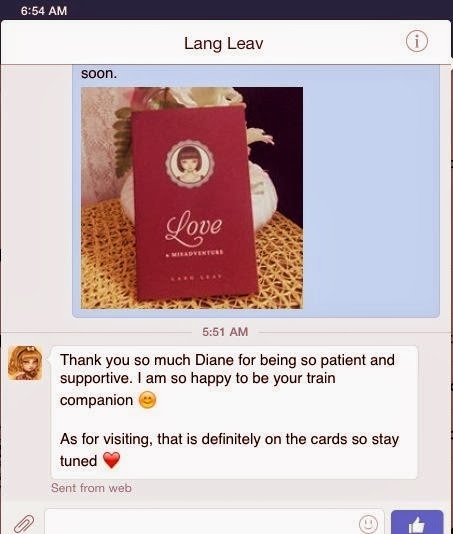453x534 pixels.
Task: Click the paperclip attachment icon
Action: [x=24, y=524]
